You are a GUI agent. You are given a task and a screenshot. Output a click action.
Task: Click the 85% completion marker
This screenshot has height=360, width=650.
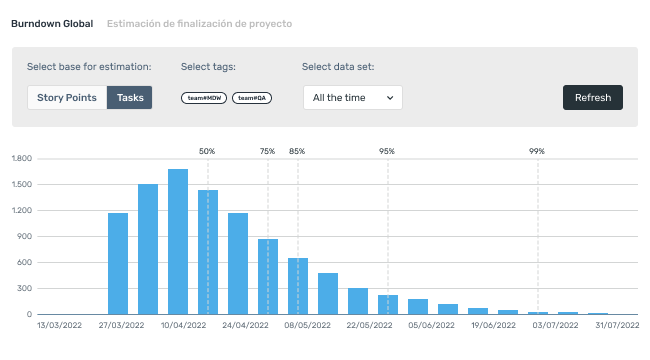[297, 151]
